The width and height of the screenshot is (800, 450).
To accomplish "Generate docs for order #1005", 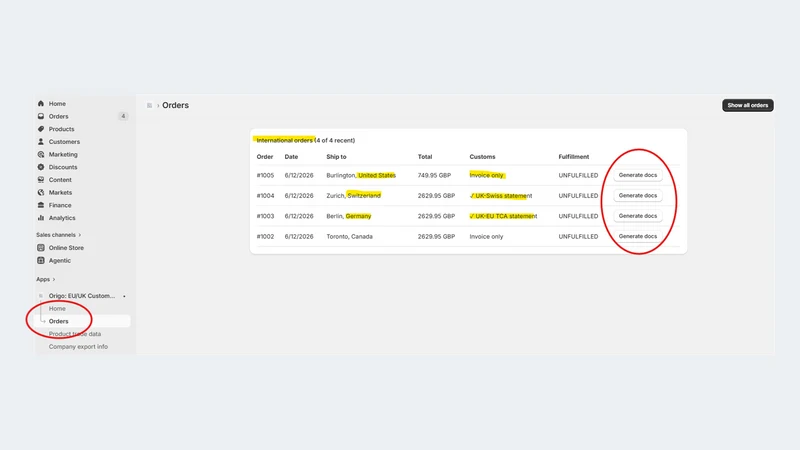I will (x=638, y=175).
